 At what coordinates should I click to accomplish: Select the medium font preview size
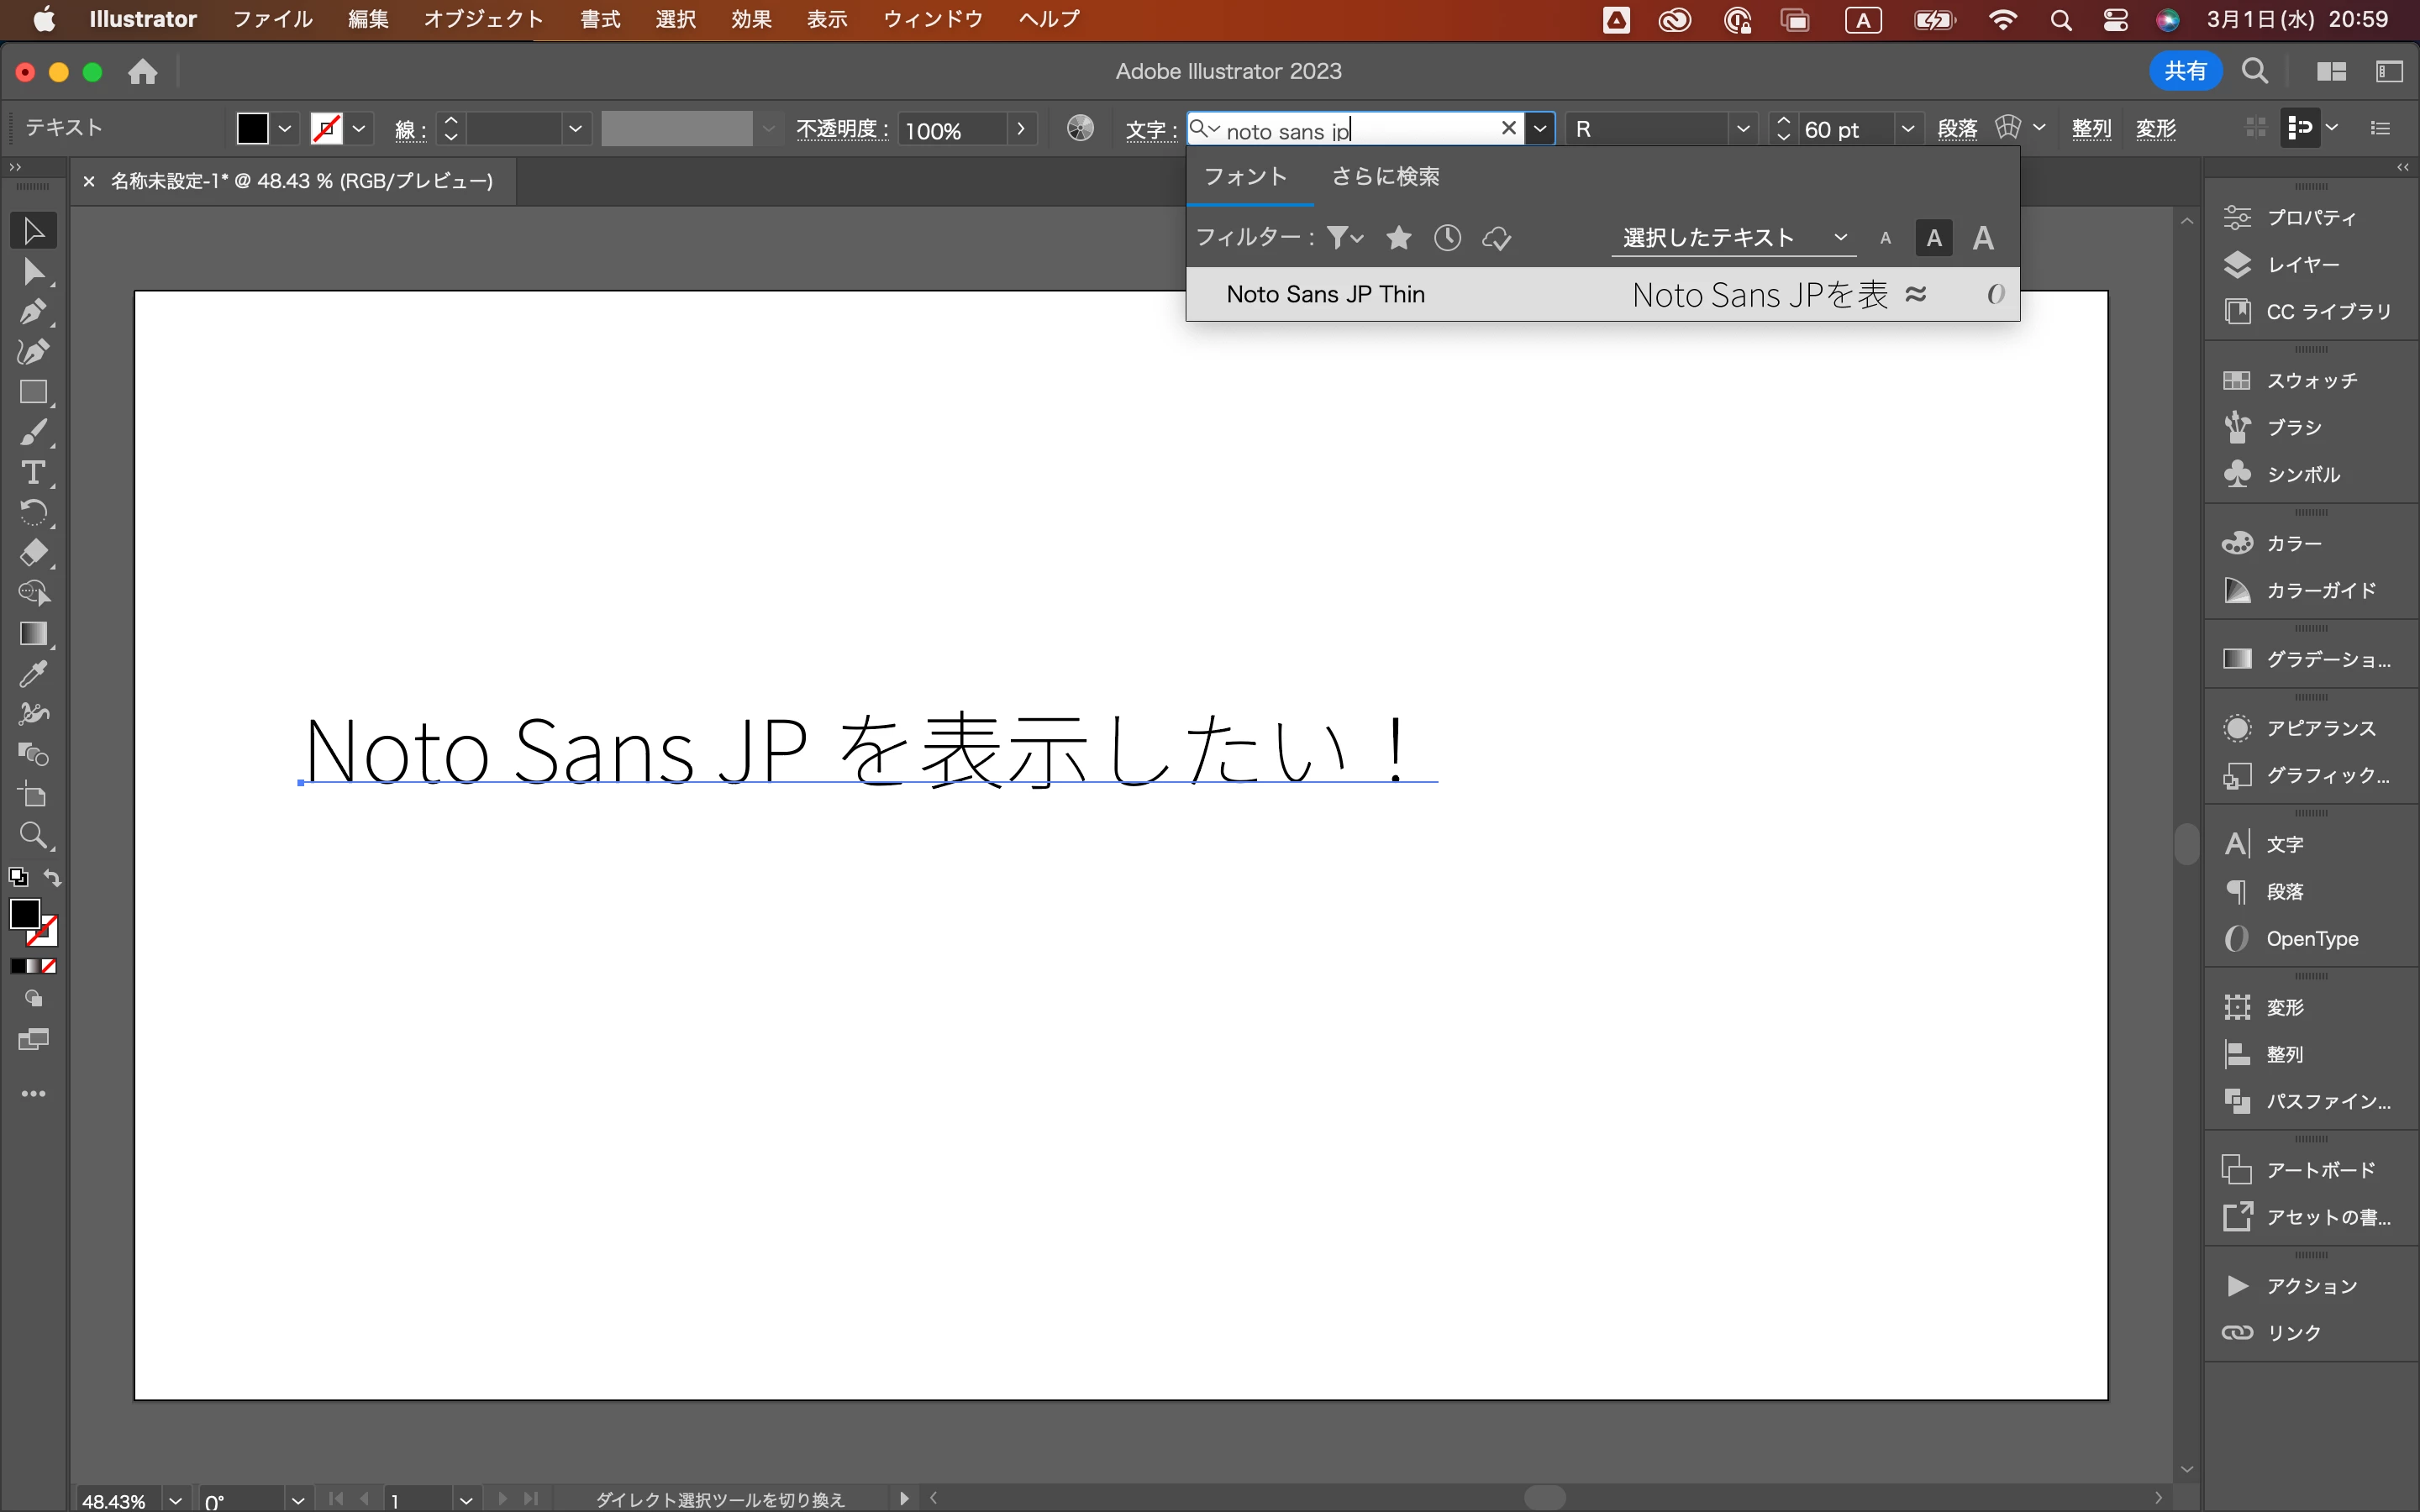pyautogui.click(x=1934, y=238)
